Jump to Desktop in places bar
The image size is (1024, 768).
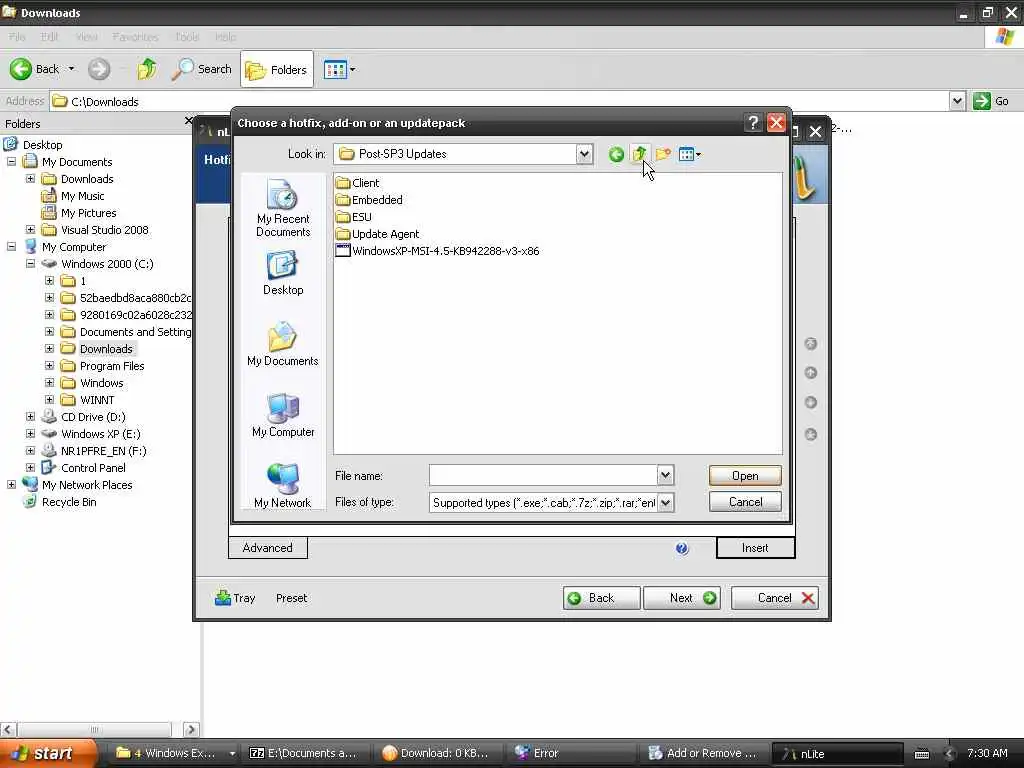tap(283, 274)
